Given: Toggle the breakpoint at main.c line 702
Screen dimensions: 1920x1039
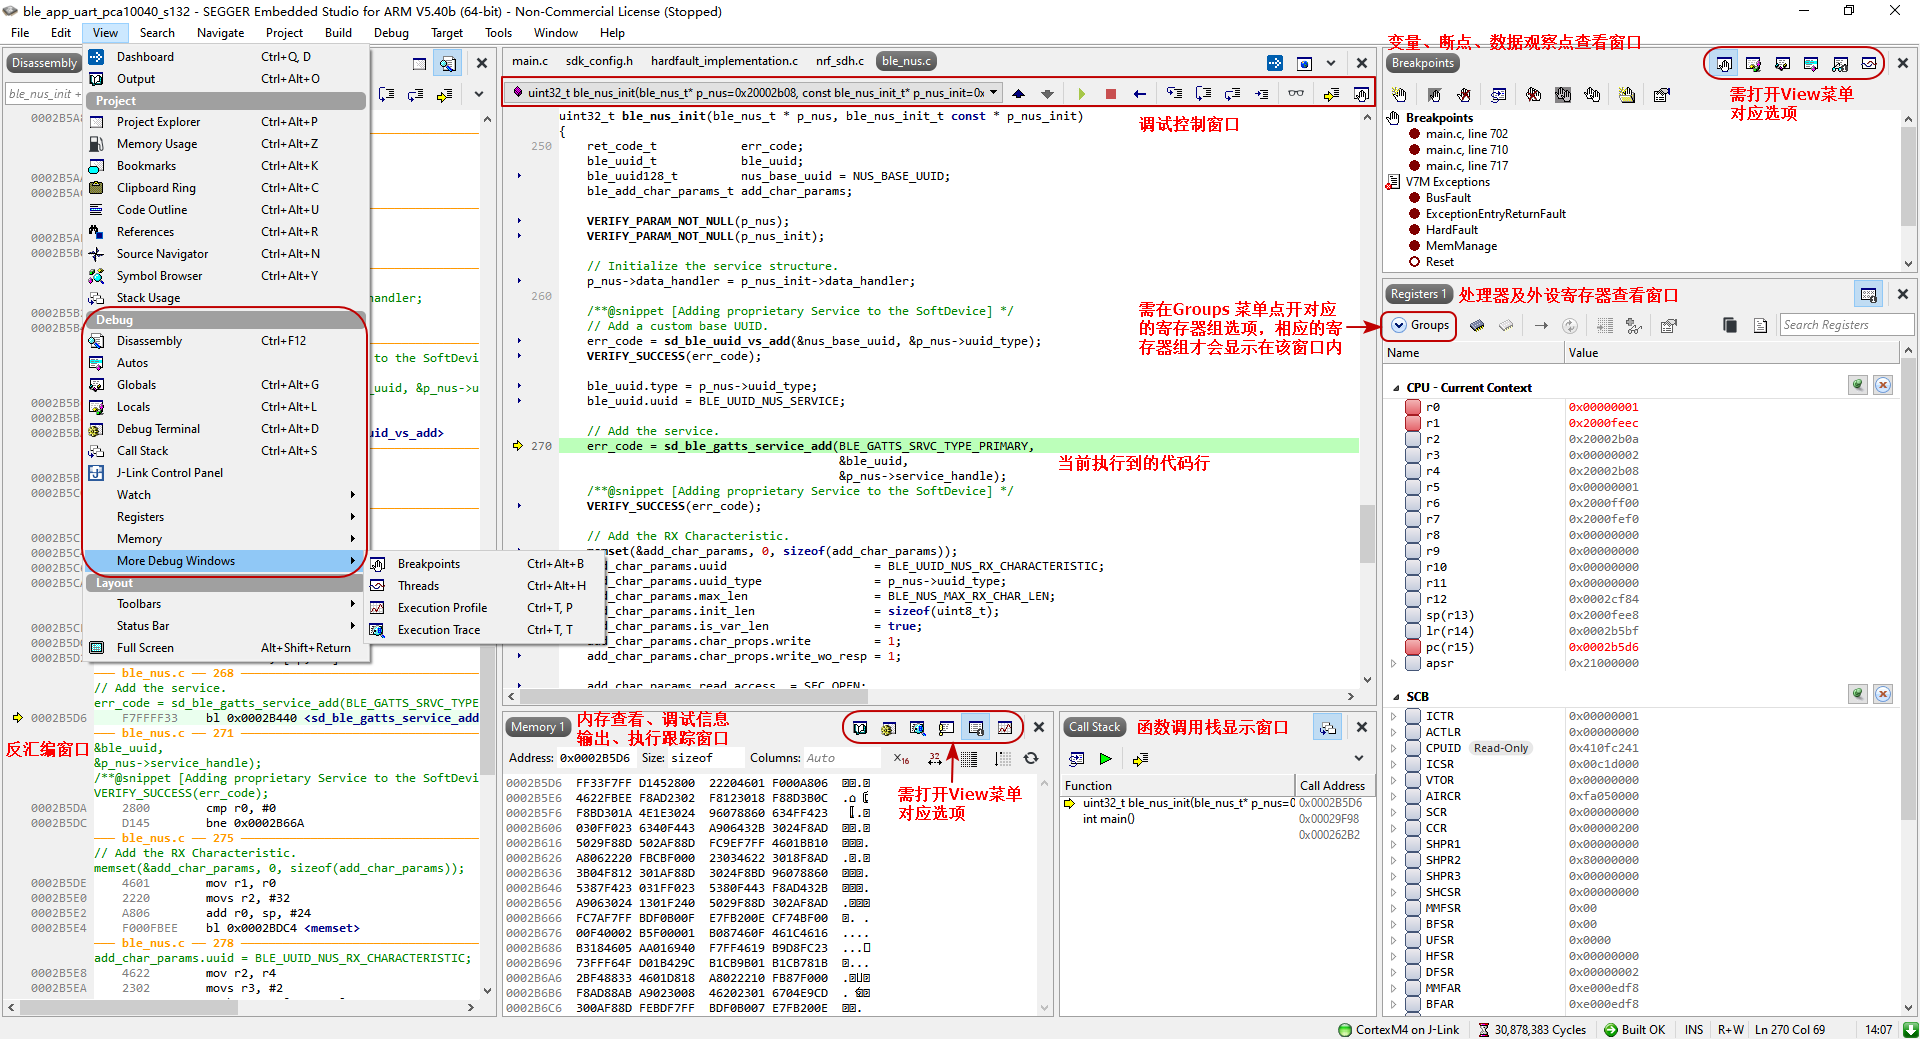Looking at the screenshot, I should click(x=1414, y=133).
